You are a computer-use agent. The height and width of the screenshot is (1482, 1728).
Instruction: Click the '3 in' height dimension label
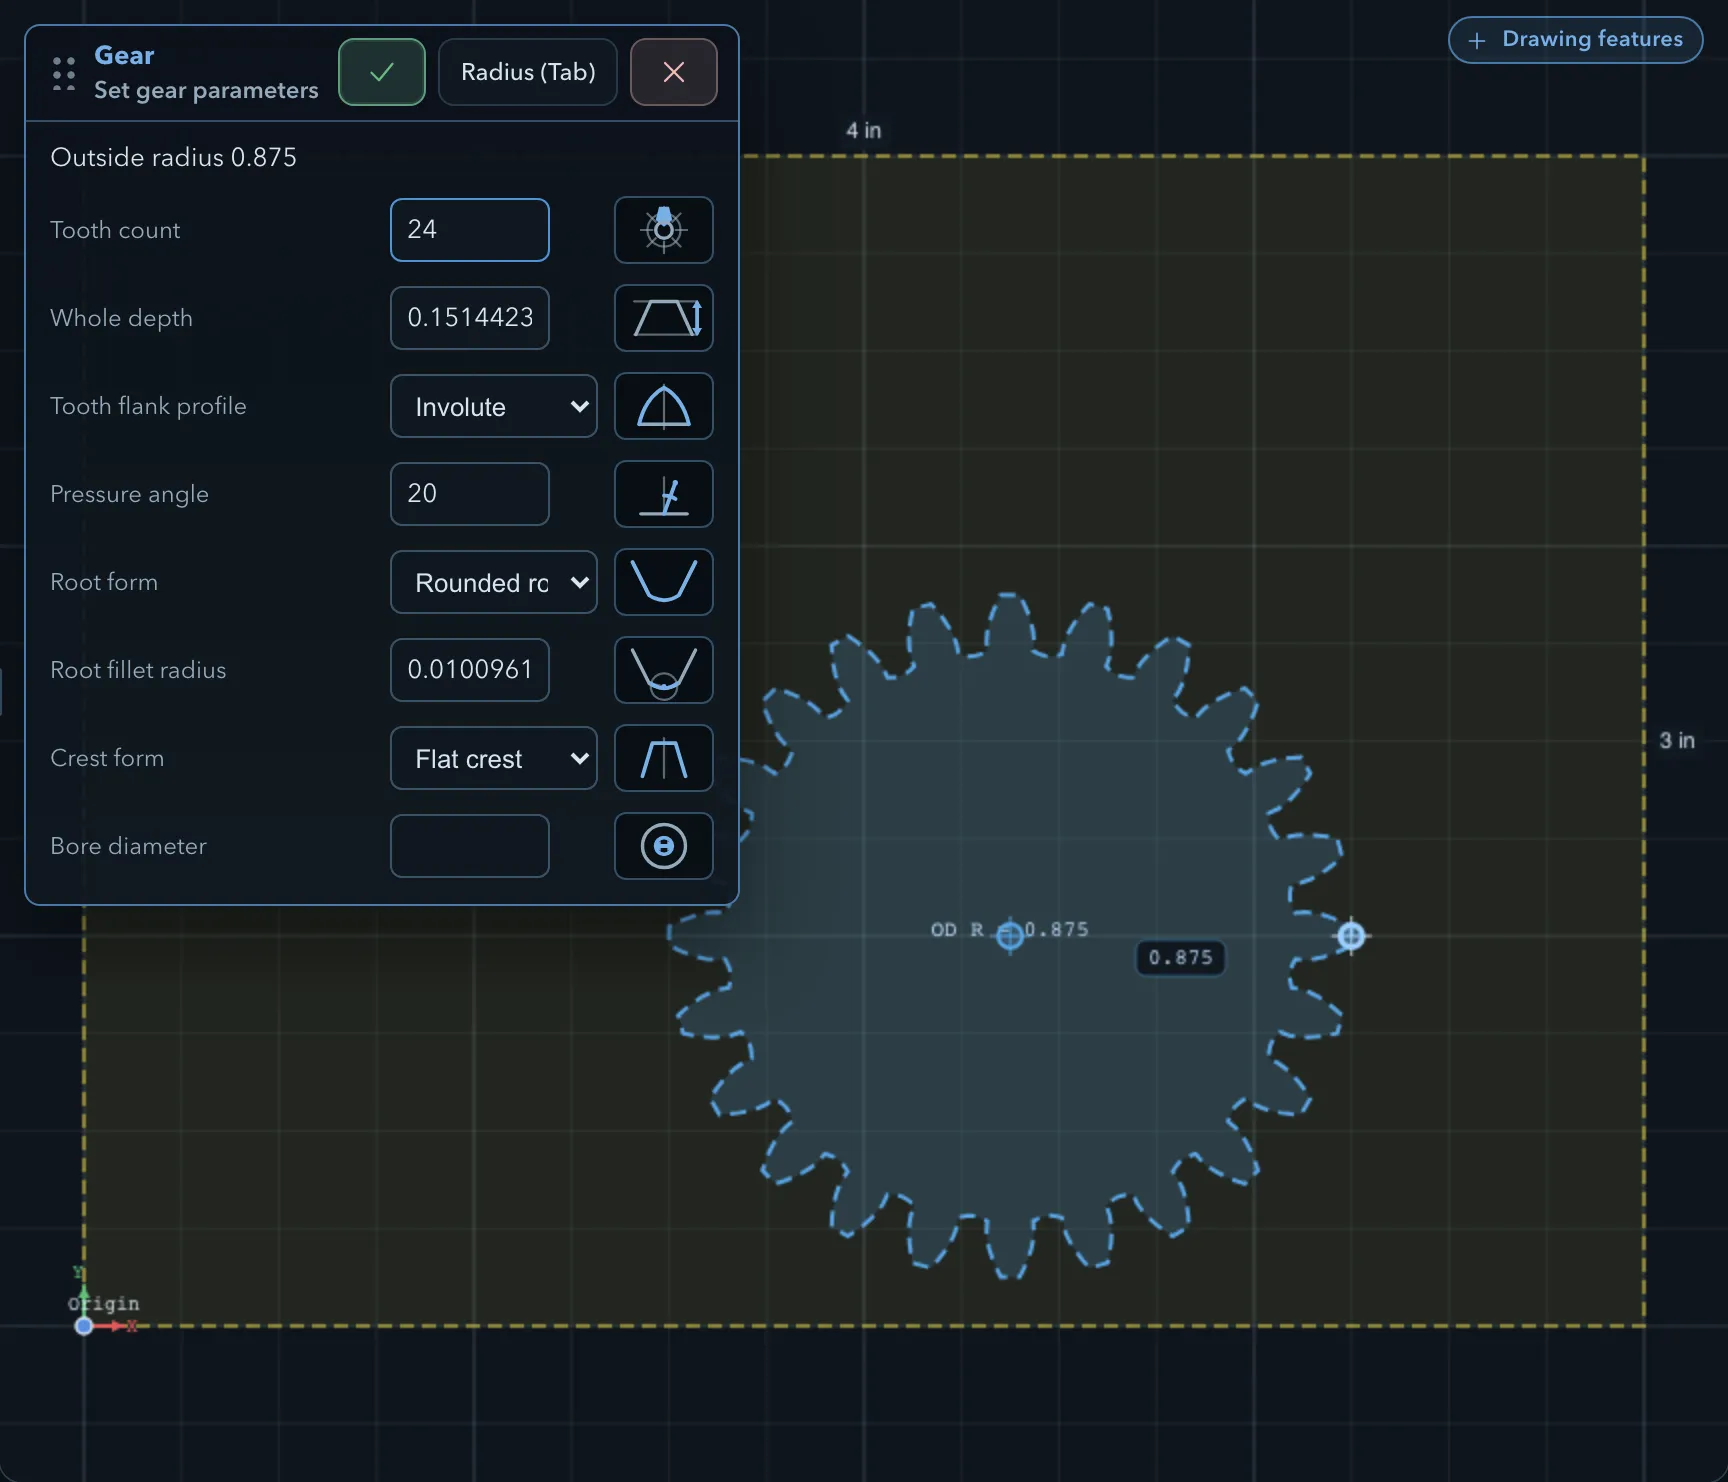(1677, 740)
